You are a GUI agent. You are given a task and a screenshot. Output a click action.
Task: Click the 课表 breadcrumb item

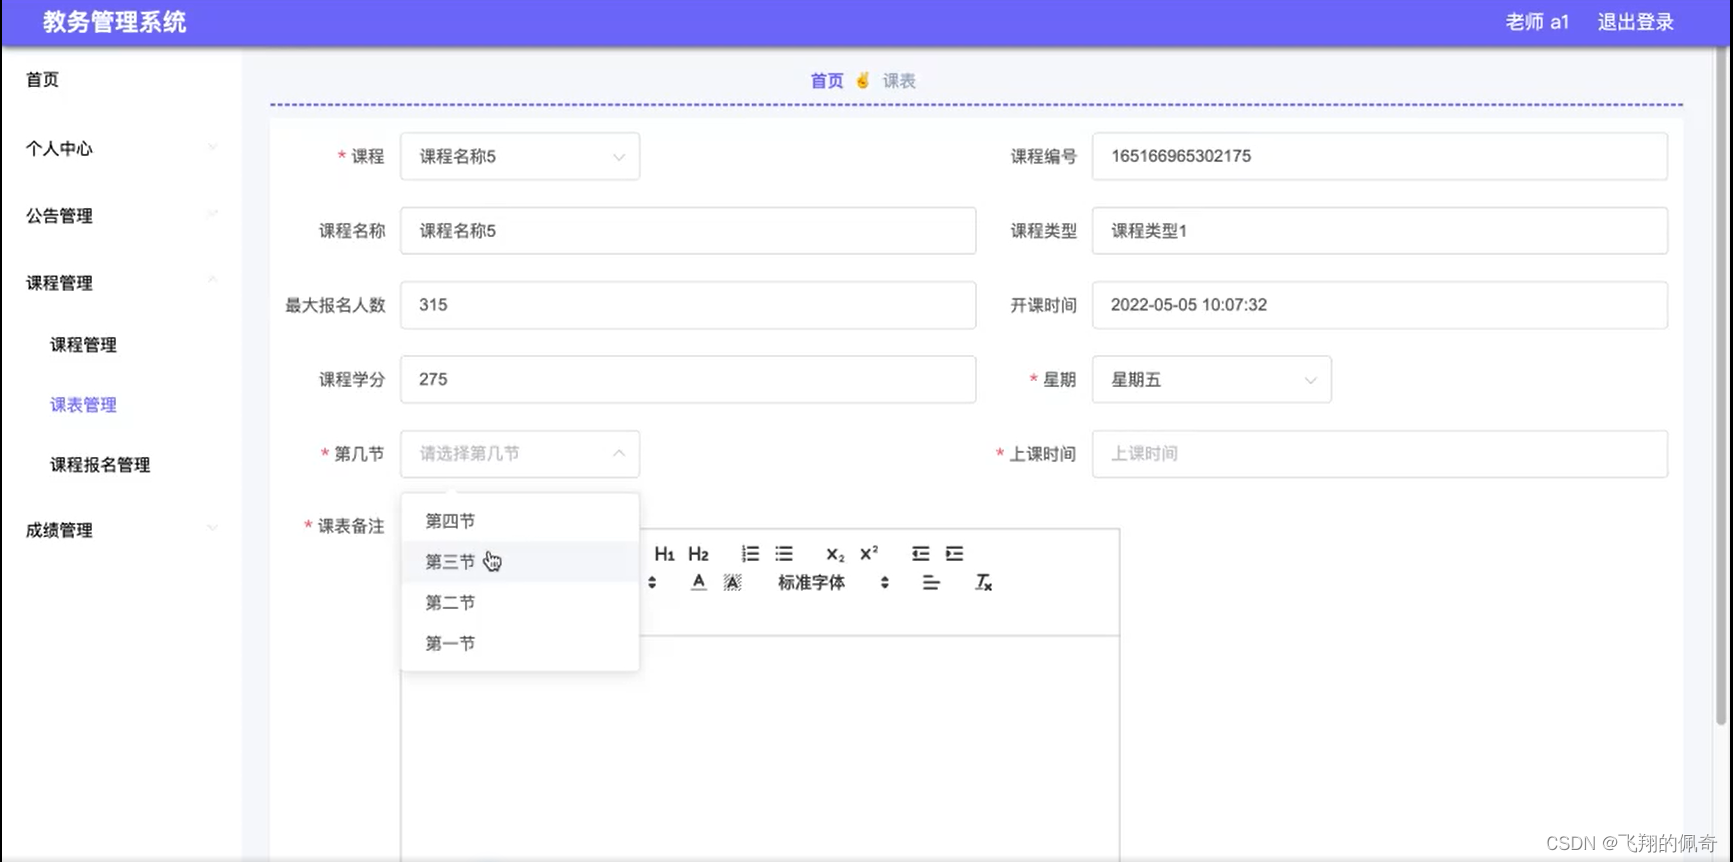pos(899,81)
